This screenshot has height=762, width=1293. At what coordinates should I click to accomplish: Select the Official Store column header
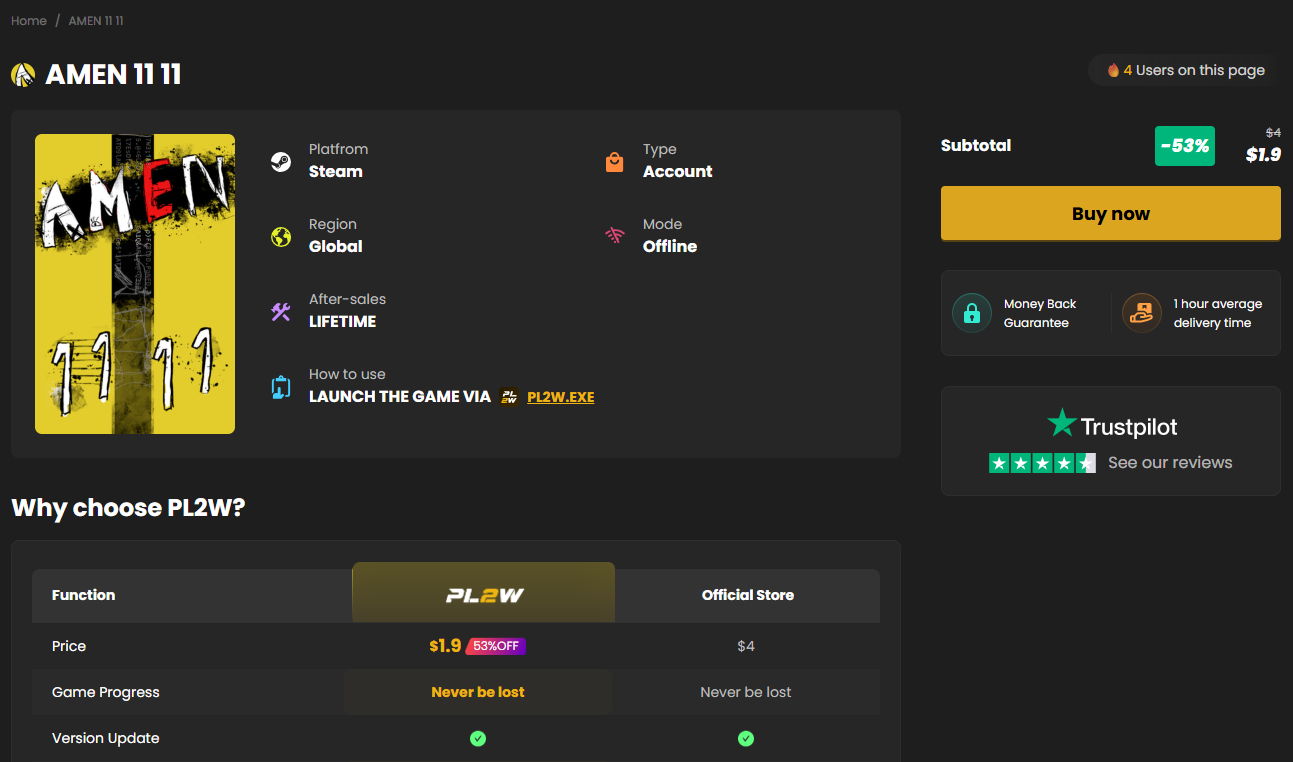coord(748,595)
